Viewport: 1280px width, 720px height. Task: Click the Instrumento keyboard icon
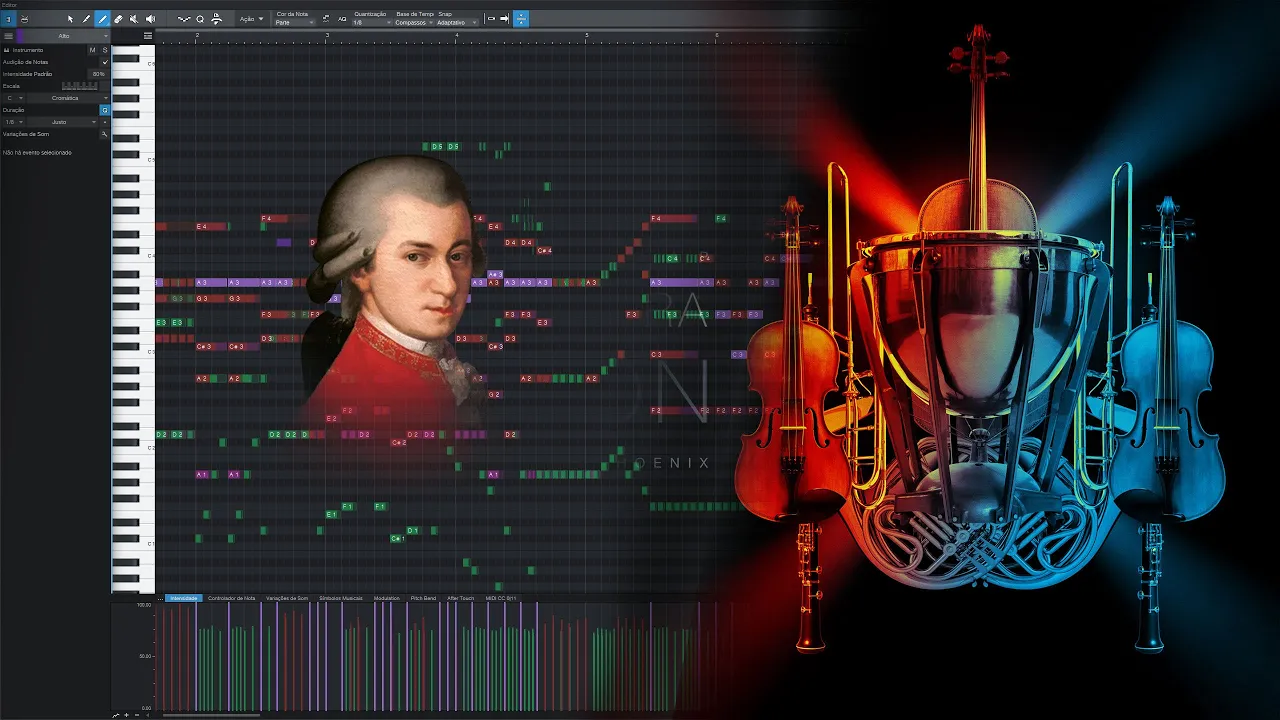(7, 50)
